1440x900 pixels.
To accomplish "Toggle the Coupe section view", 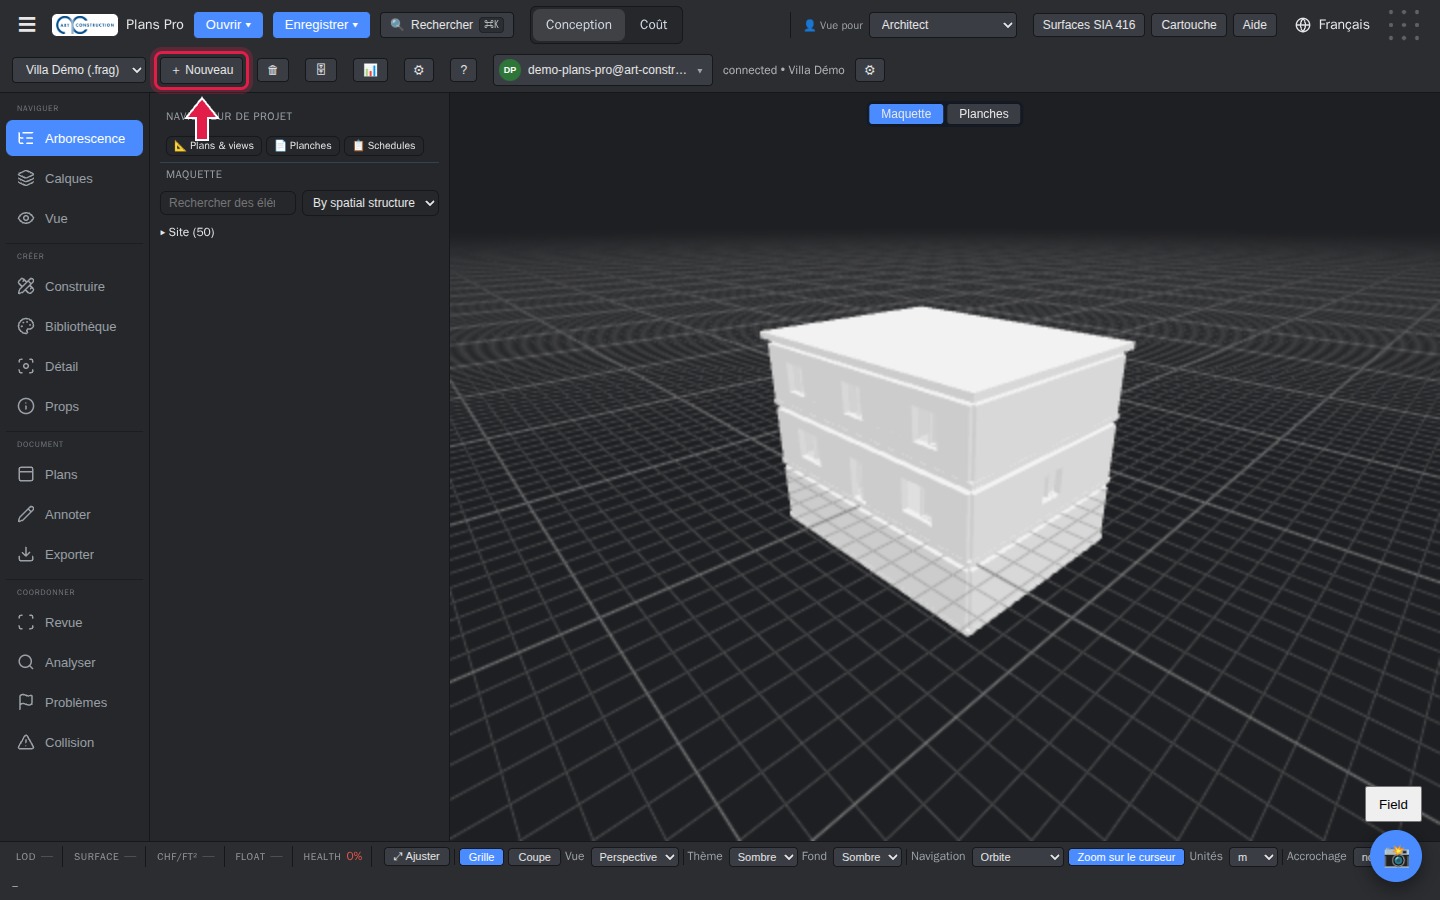I will (x=534, y=857).
